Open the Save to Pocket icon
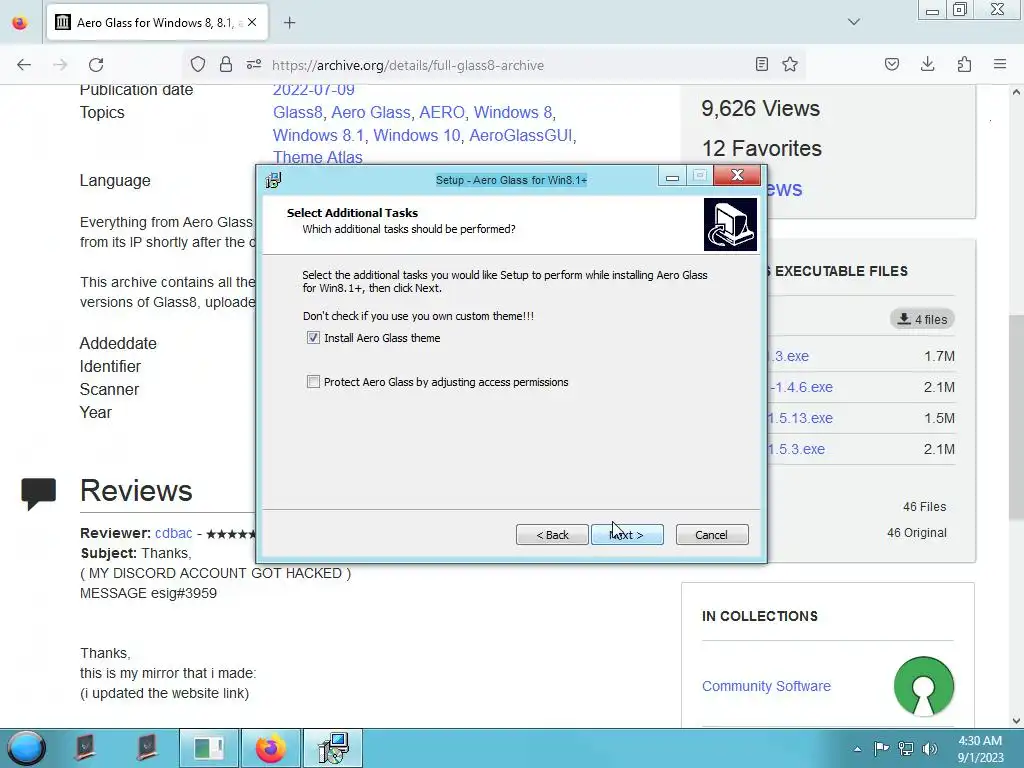This screenshot has height=768, width=1024. click(x=892, y=64)
